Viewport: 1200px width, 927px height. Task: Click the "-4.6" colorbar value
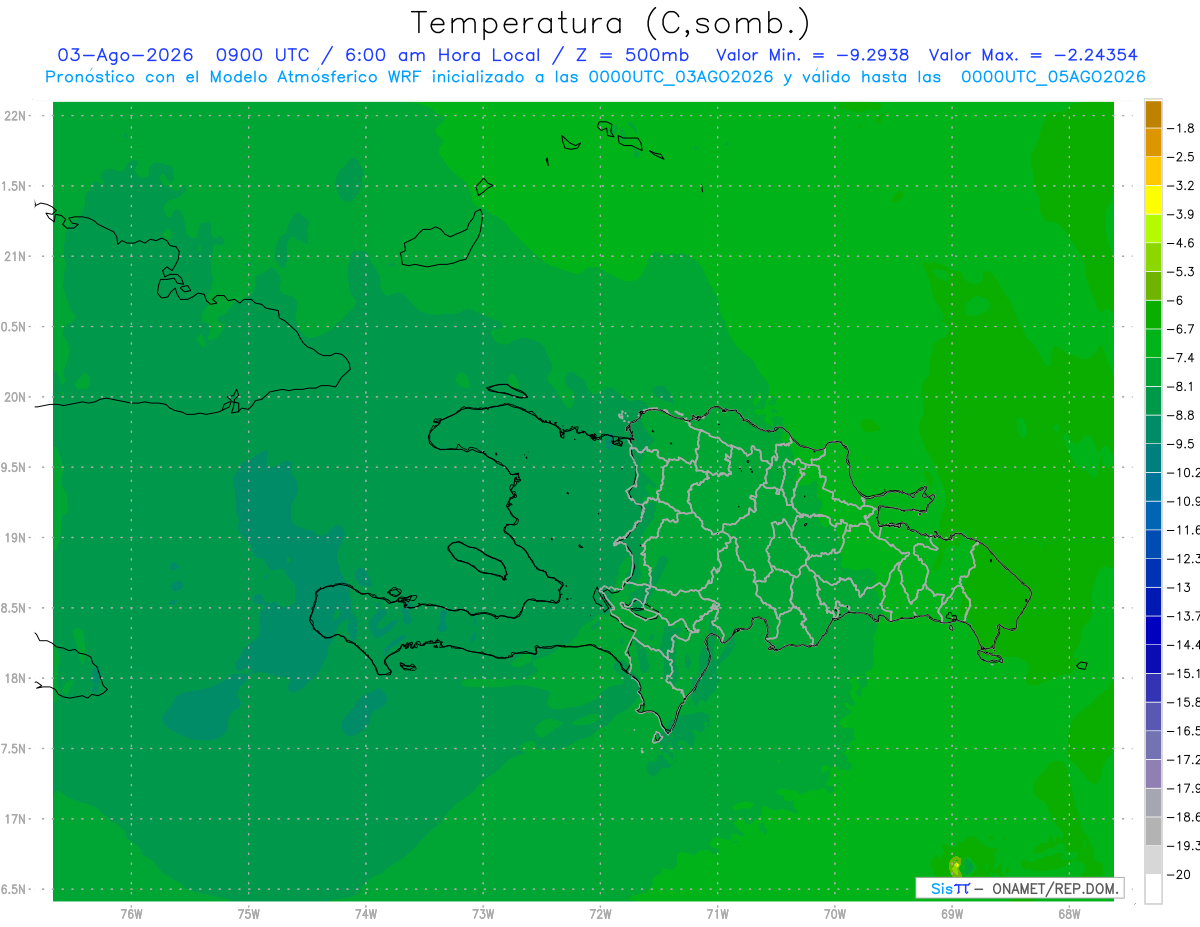coord(1181,243)
